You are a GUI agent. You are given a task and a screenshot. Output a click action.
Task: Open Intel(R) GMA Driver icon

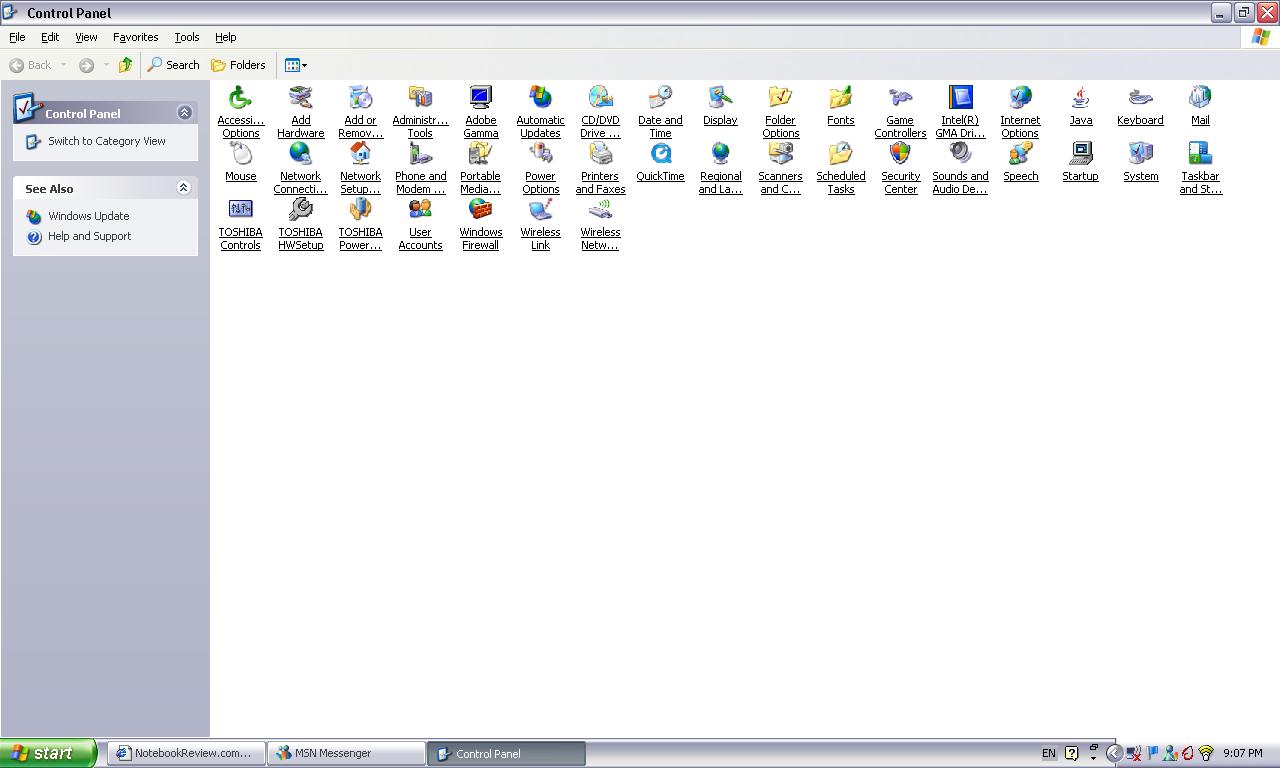(960, 98)
